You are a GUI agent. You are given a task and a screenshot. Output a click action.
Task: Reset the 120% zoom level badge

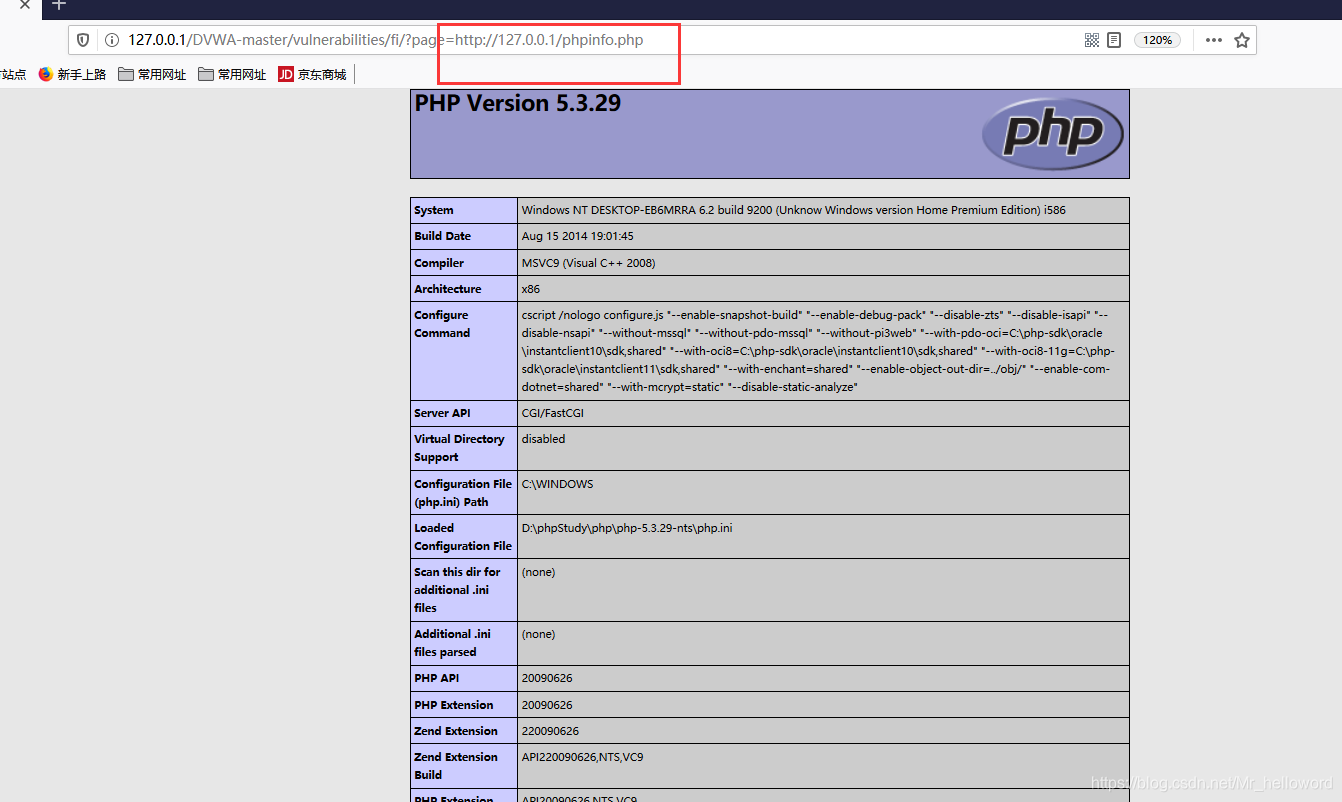(x=1157, y=40)
